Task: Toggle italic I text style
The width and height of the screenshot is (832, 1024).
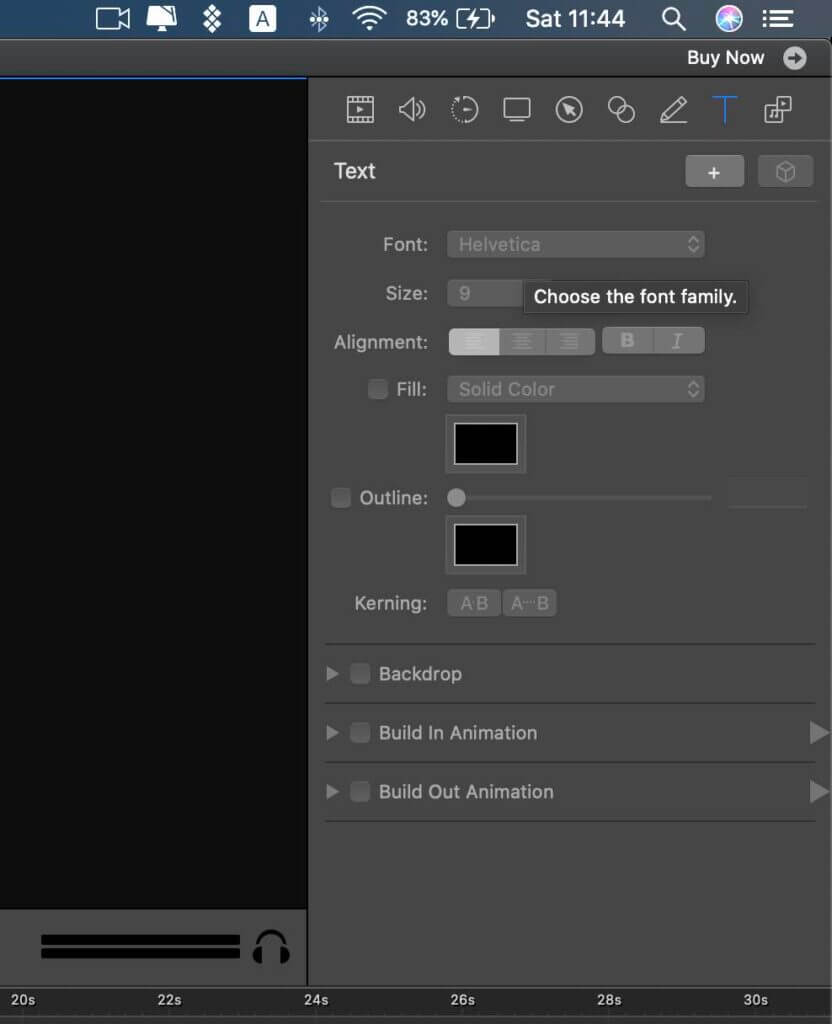Action: 679,340
